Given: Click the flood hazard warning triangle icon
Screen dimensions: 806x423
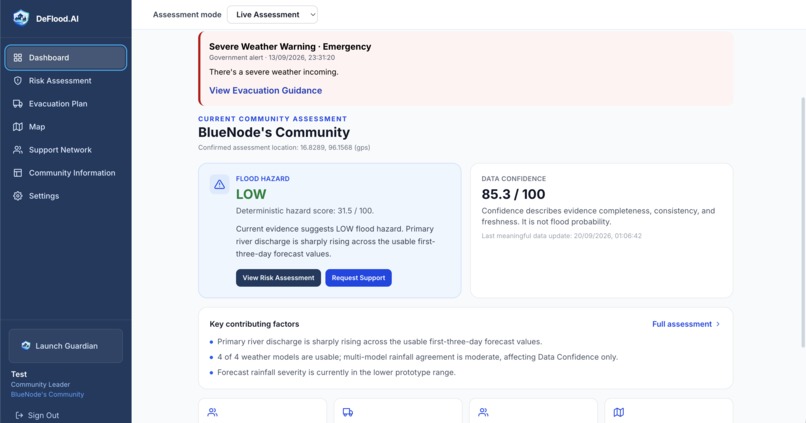Looking at the screenshot, I should coord(219,185).
